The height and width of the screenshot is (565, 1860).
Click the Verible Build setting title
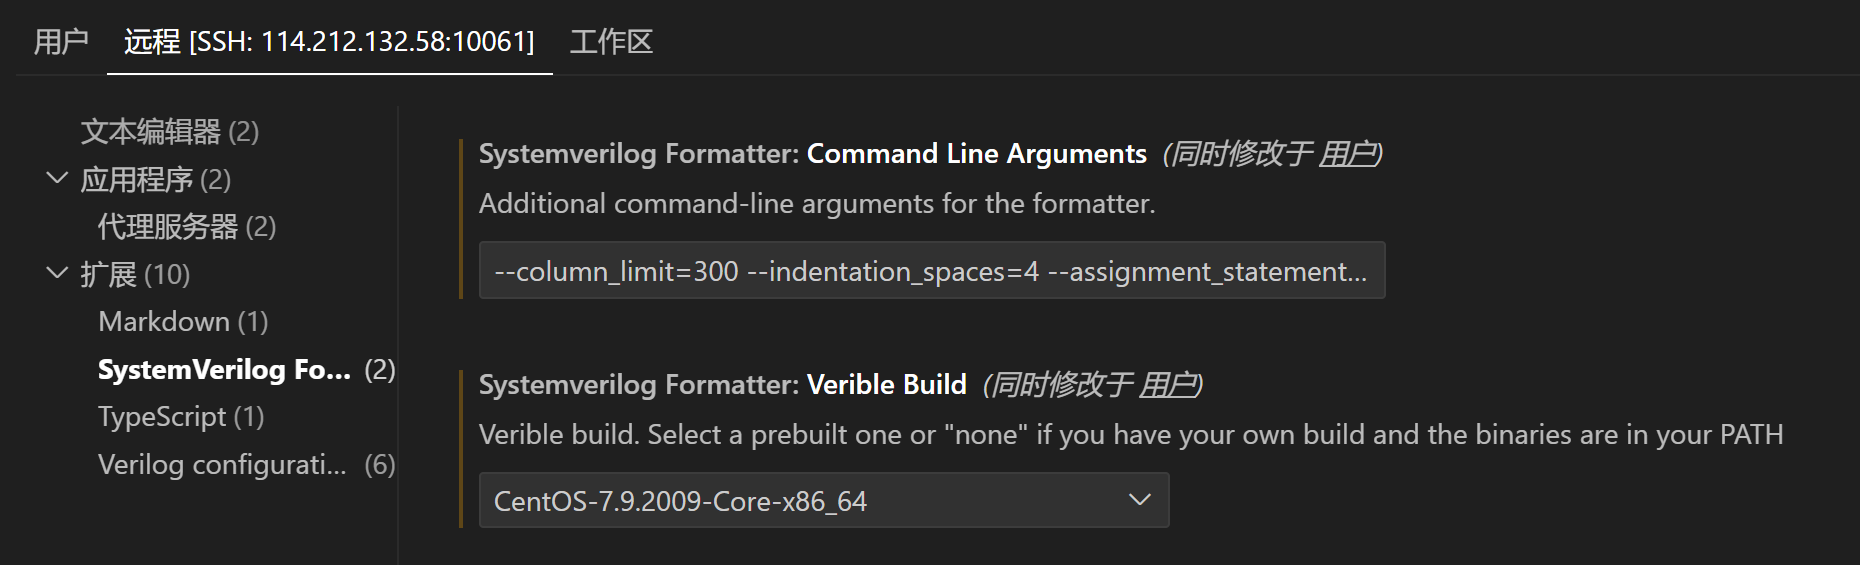tap(886, 385)
